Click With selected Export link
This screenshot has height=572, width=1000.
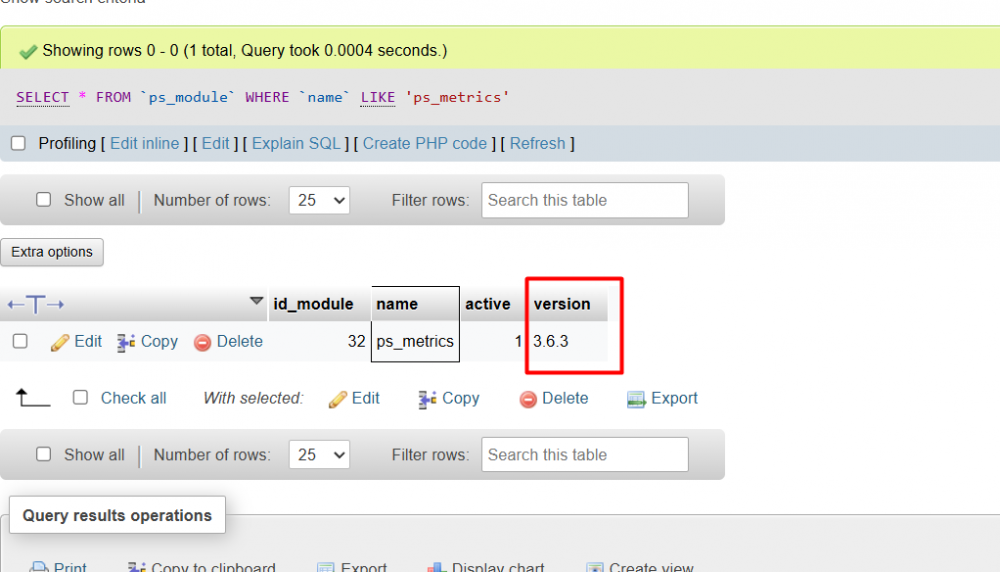click(674, 399)
